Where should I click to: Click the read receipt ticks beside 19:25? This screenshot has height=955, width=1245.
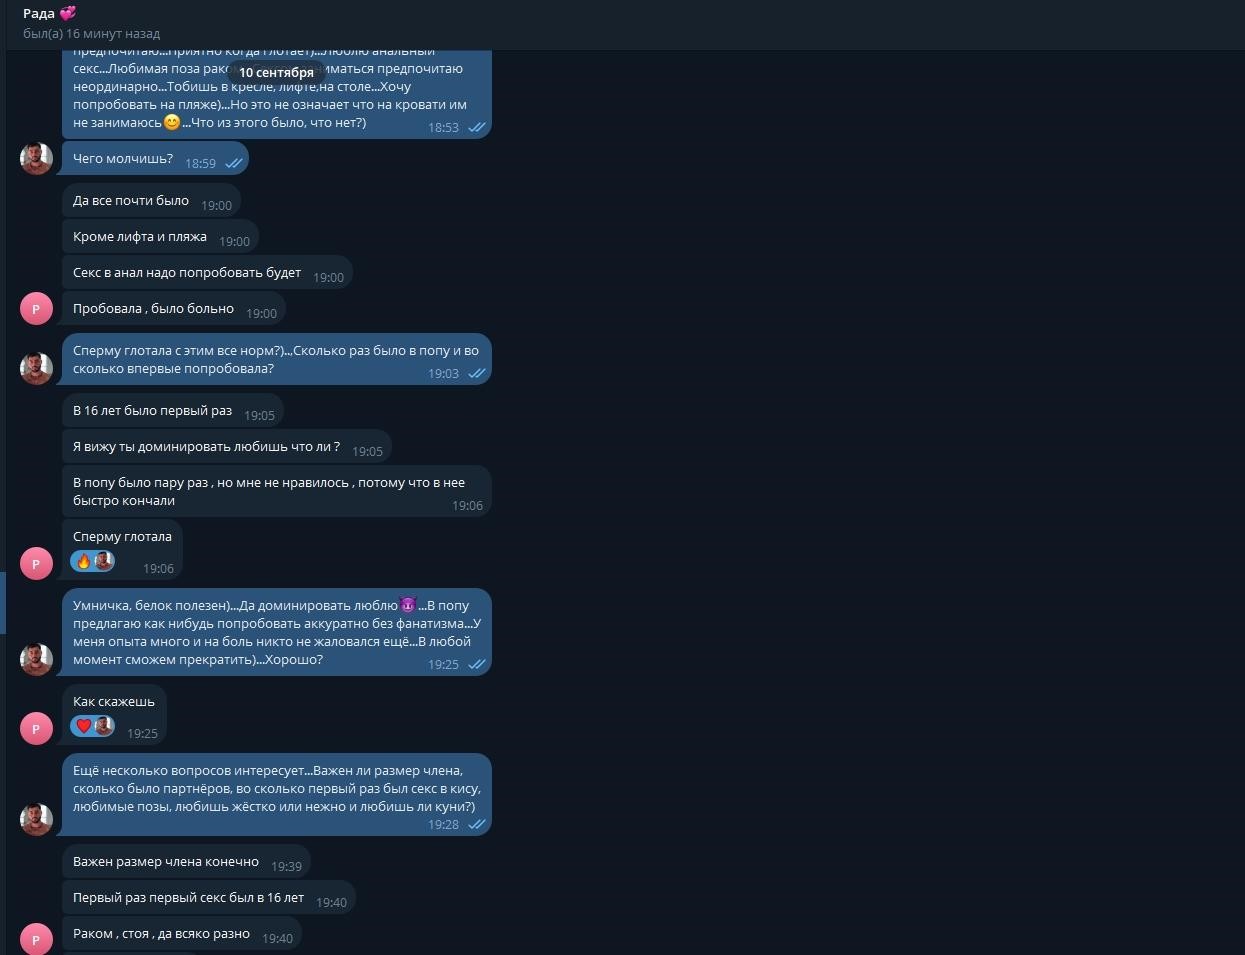(477, 664)
